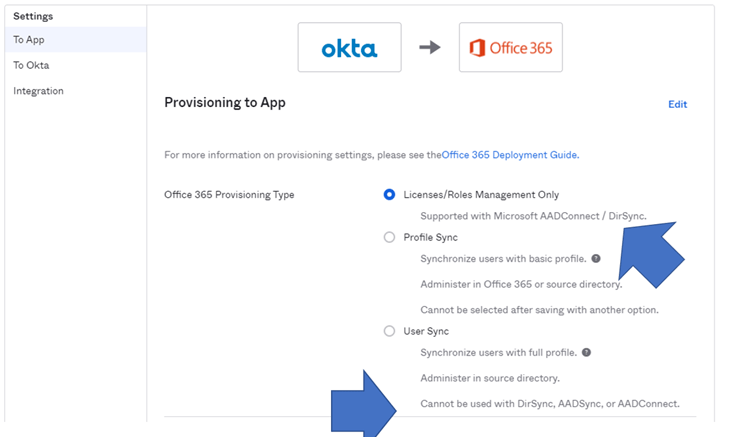Image resolution: width=729 pixels, height=437 pixels.
Task: Click the Provisioning to App heading
Action: (224, 103)
